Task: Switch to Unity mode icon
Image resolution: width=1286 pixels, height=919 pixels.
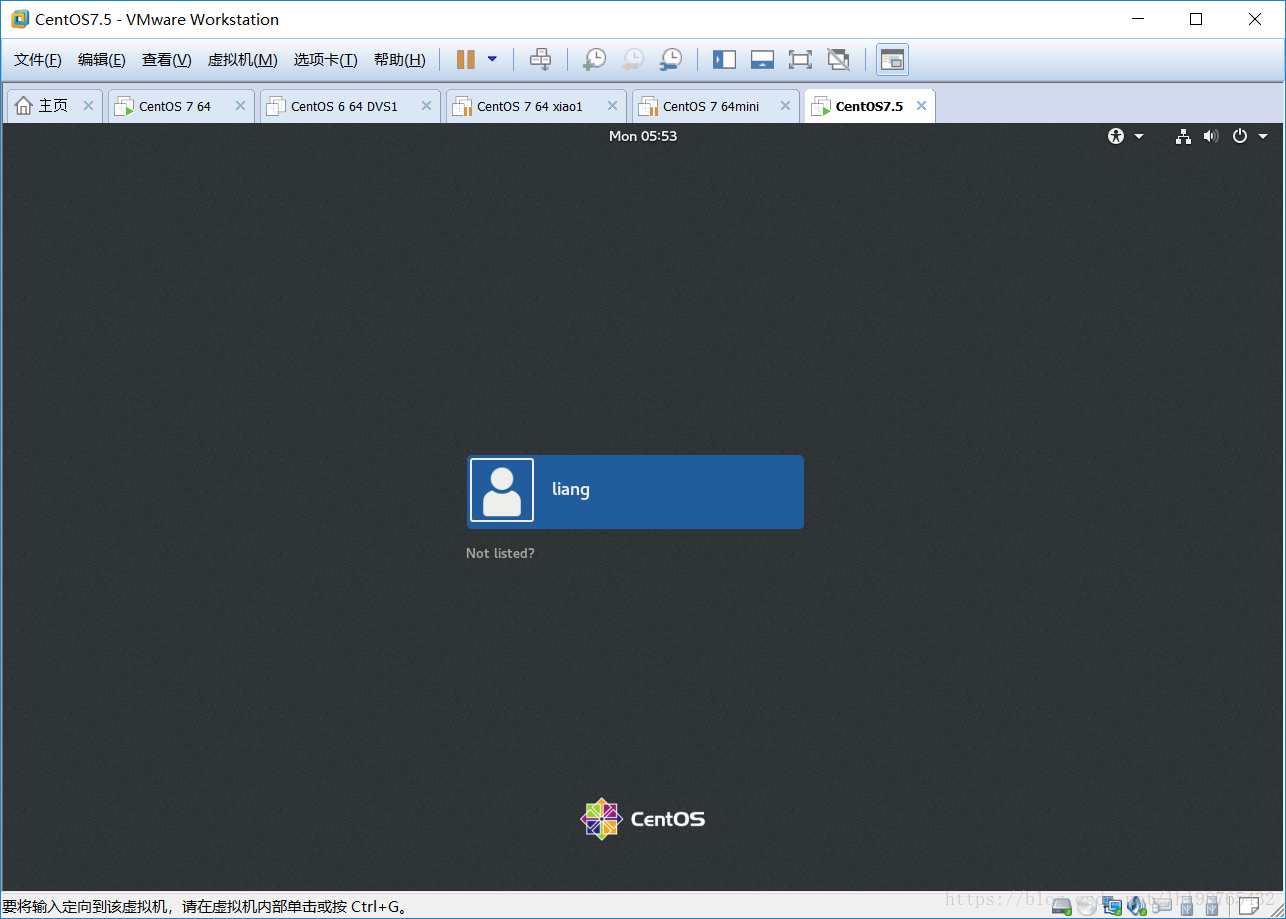Action: click(838, 60)
